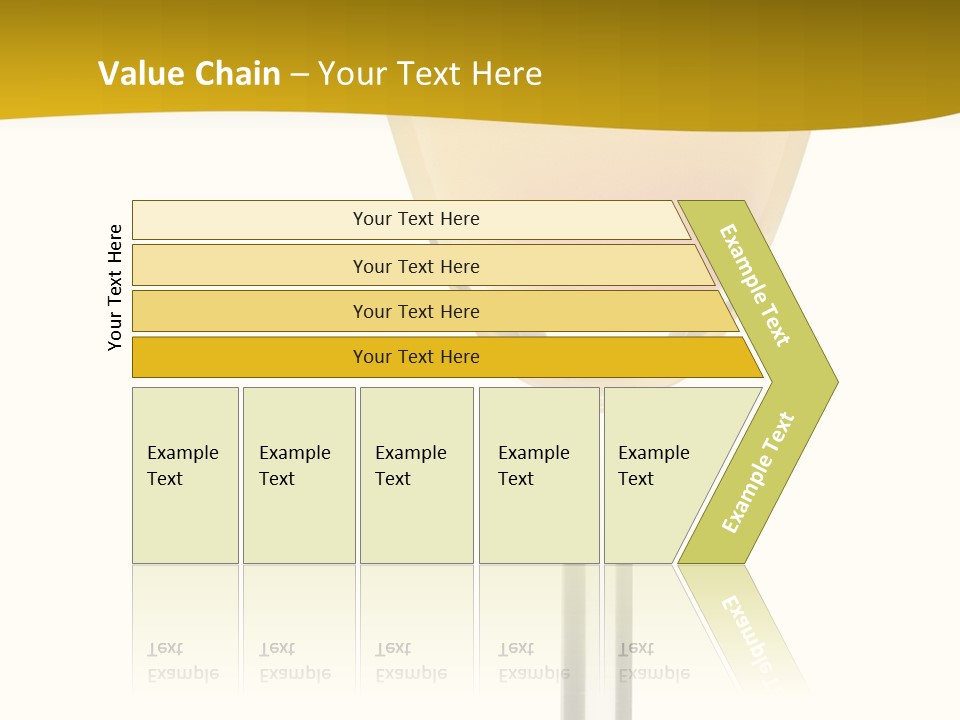Click "Your Text Here" in the title
Screen dimensions: 960x720
pyautogui.click(x=430, y=74)
